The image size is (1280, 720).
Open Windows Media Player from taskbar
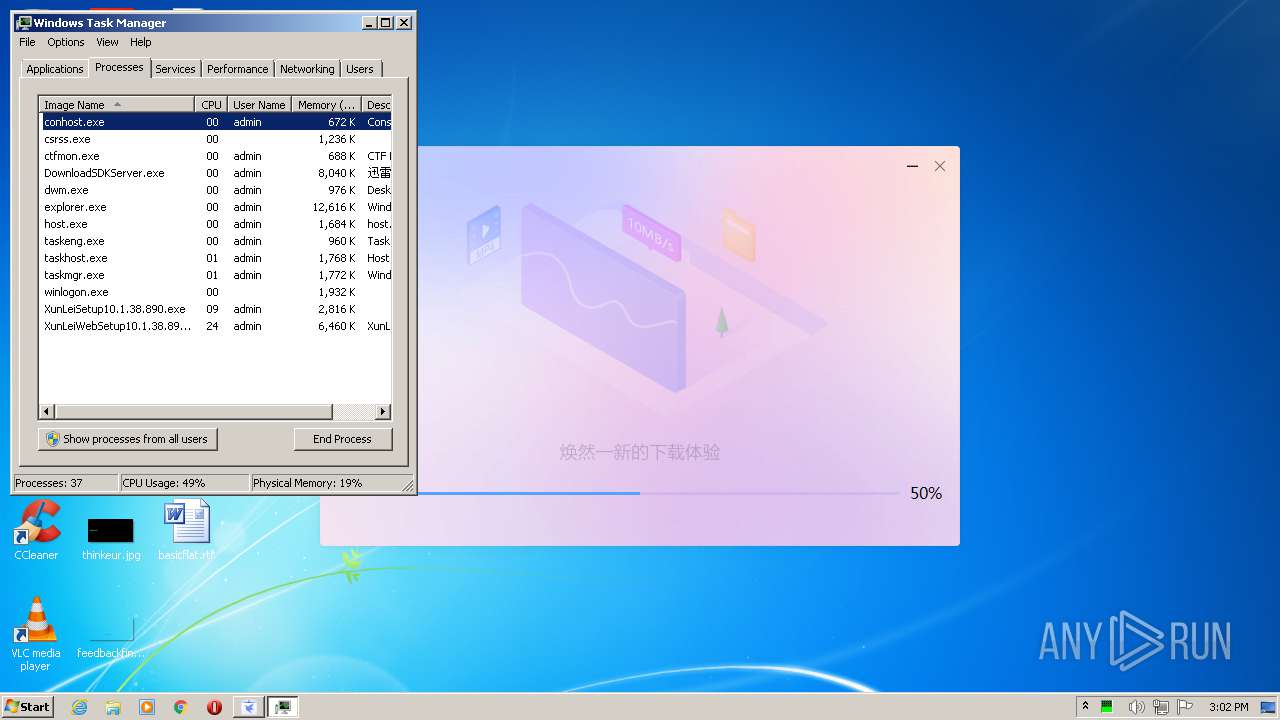pos(147,707)
